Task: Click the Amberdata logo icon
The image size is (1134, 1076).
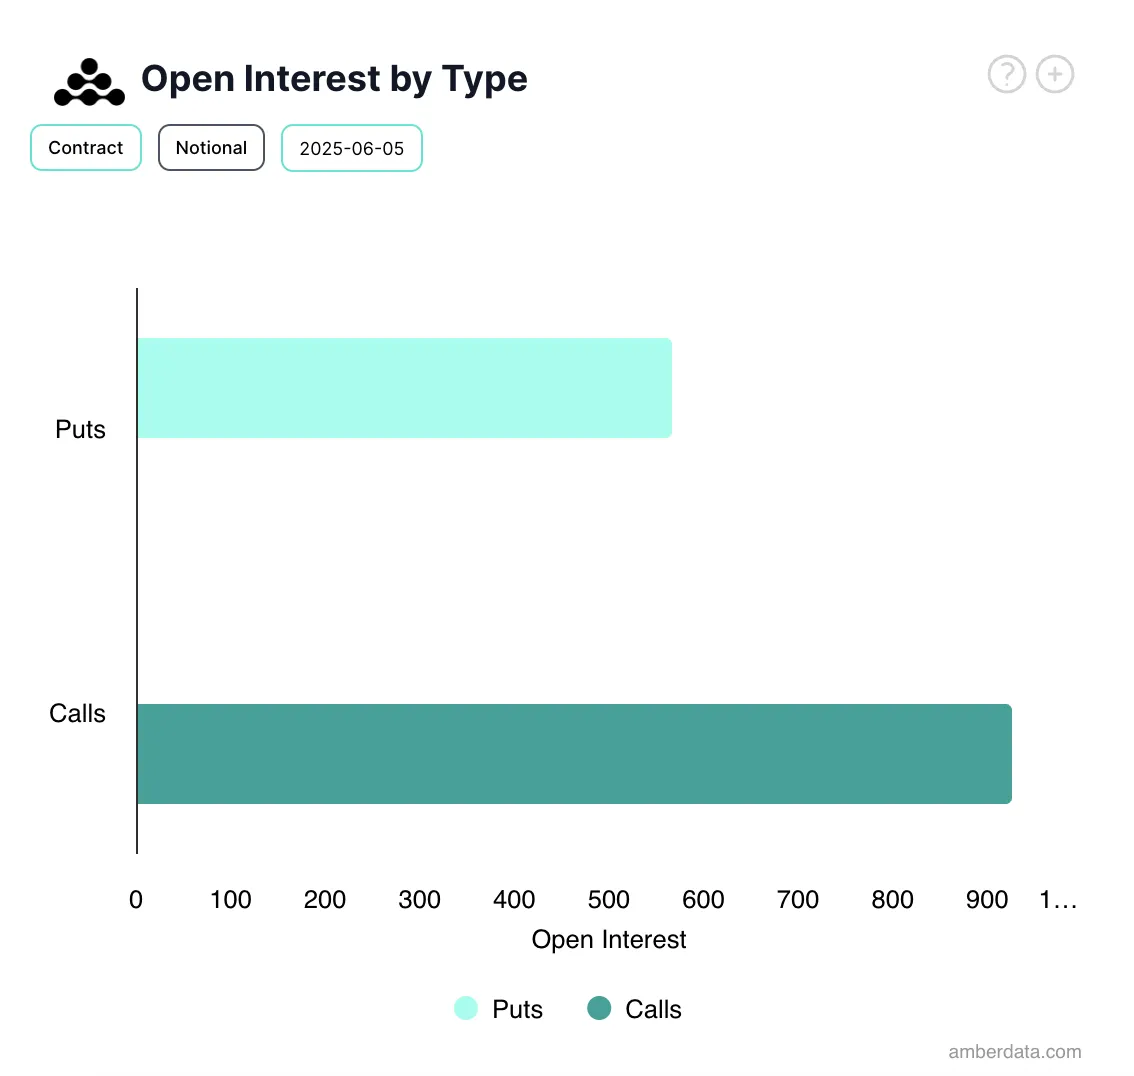Action: (89, 82)
